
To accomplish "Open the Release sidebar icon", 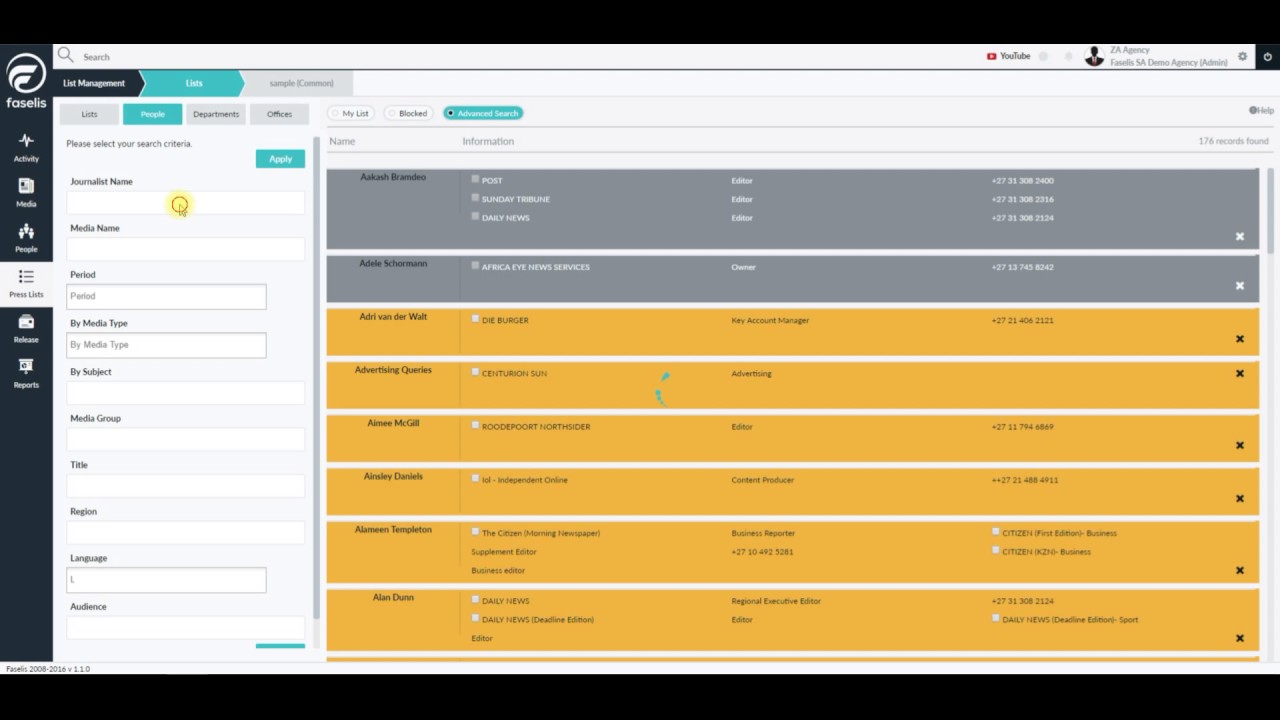I will pyautogui.click(x=26, y=328).
